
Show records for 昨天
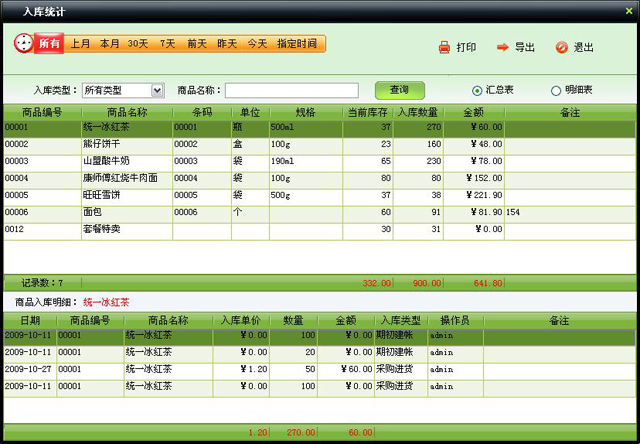pos(227,44)
